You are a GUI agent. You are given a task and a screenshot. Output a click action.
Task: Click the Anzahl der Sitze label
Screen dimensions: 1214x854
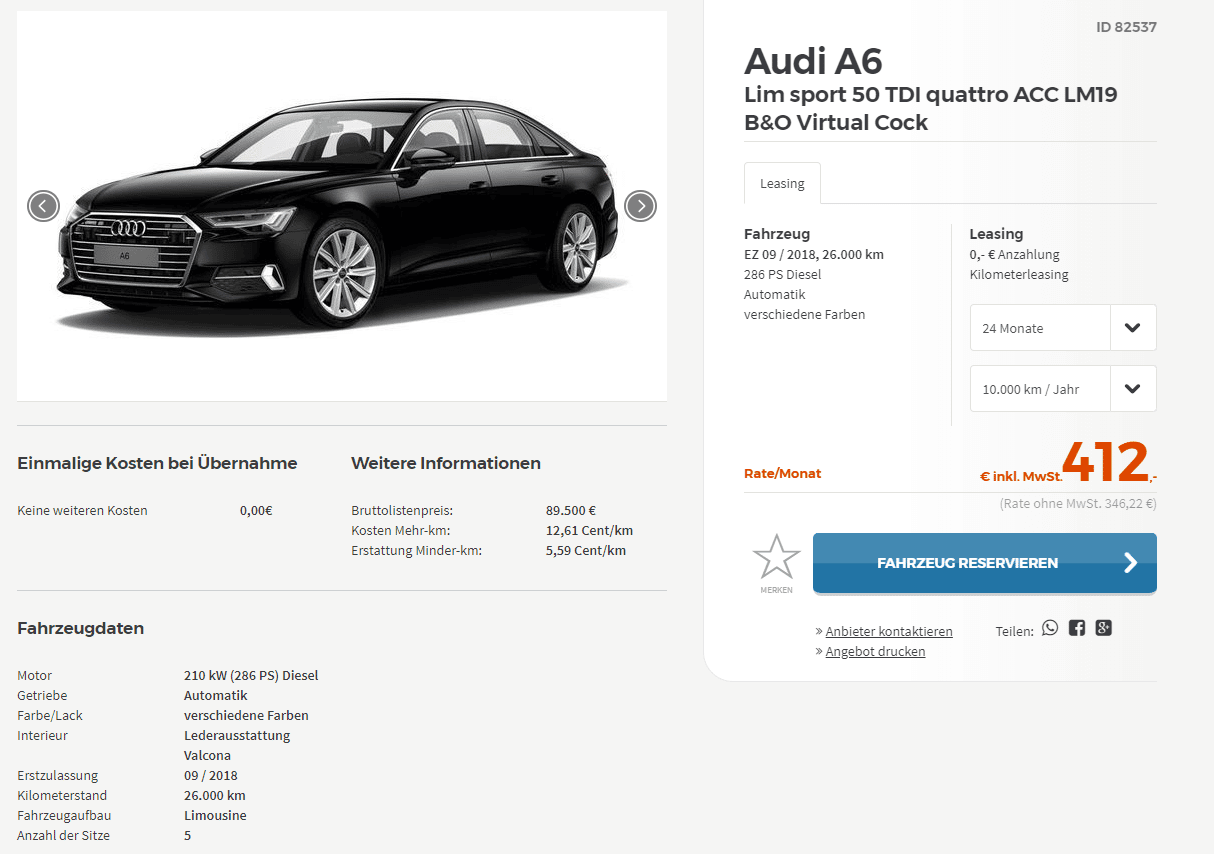pos(64,835)
